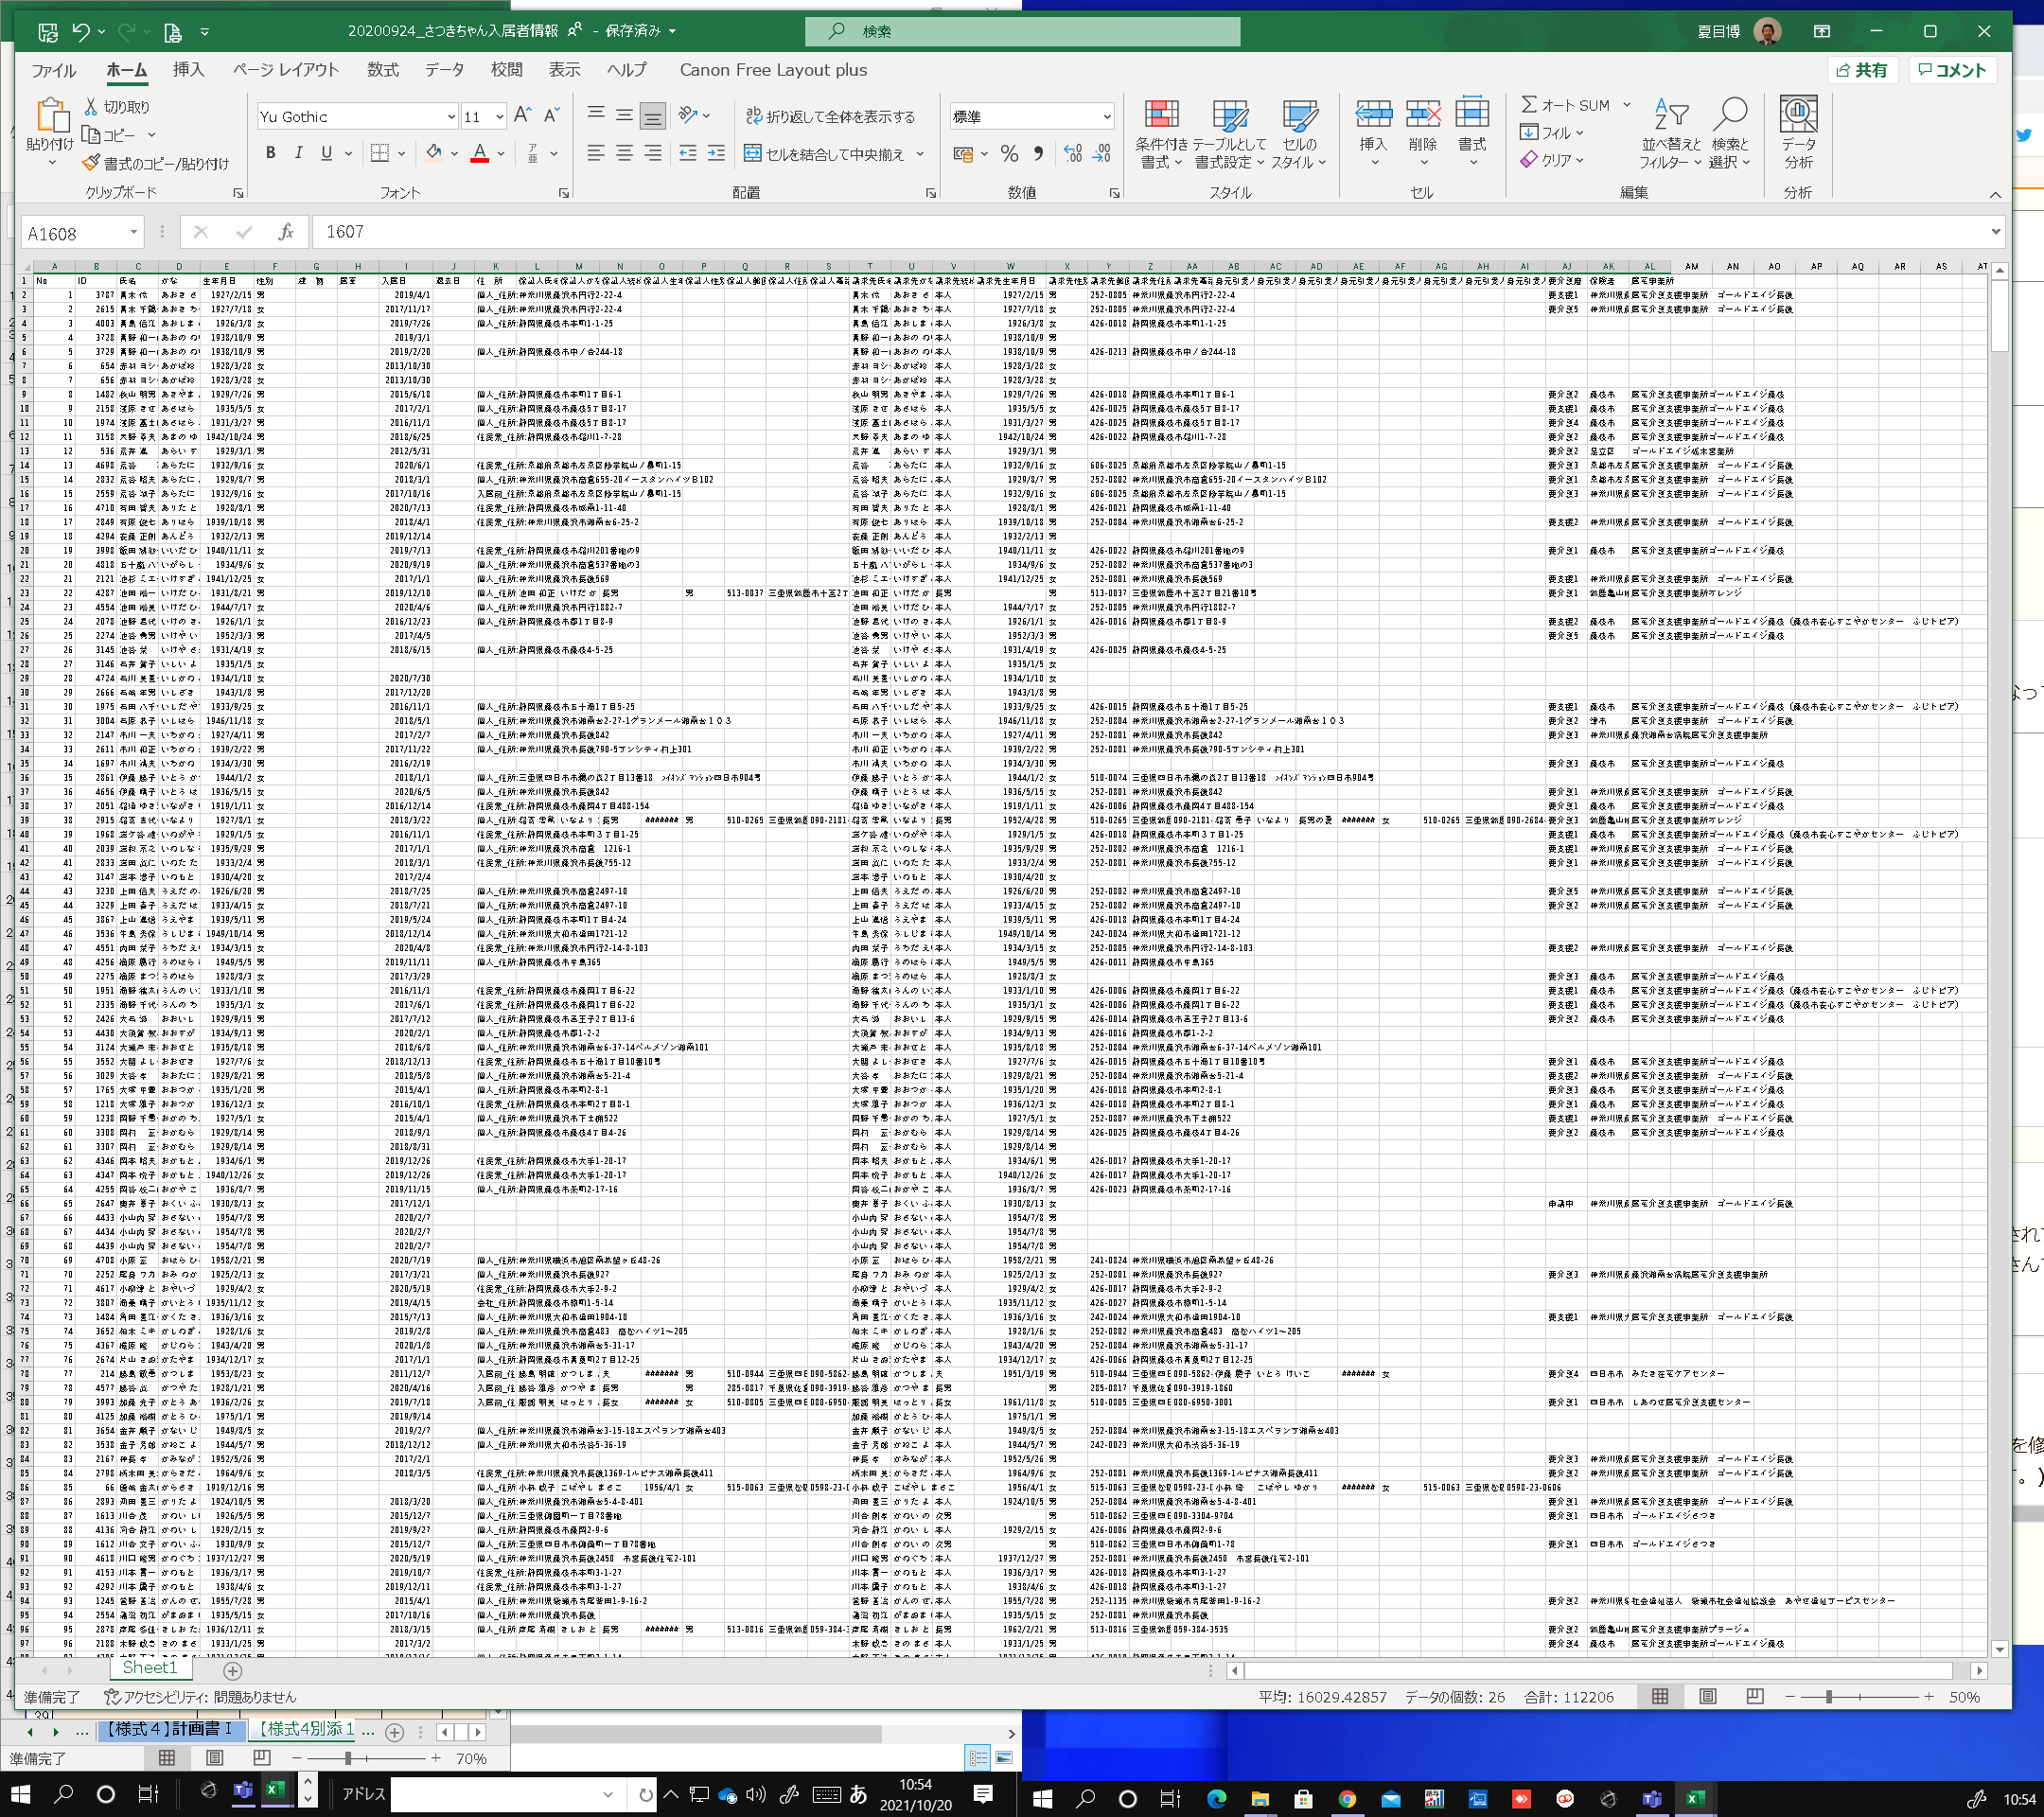
Task: Select the Sheet1 worksheet tab
Action: 149,1667
